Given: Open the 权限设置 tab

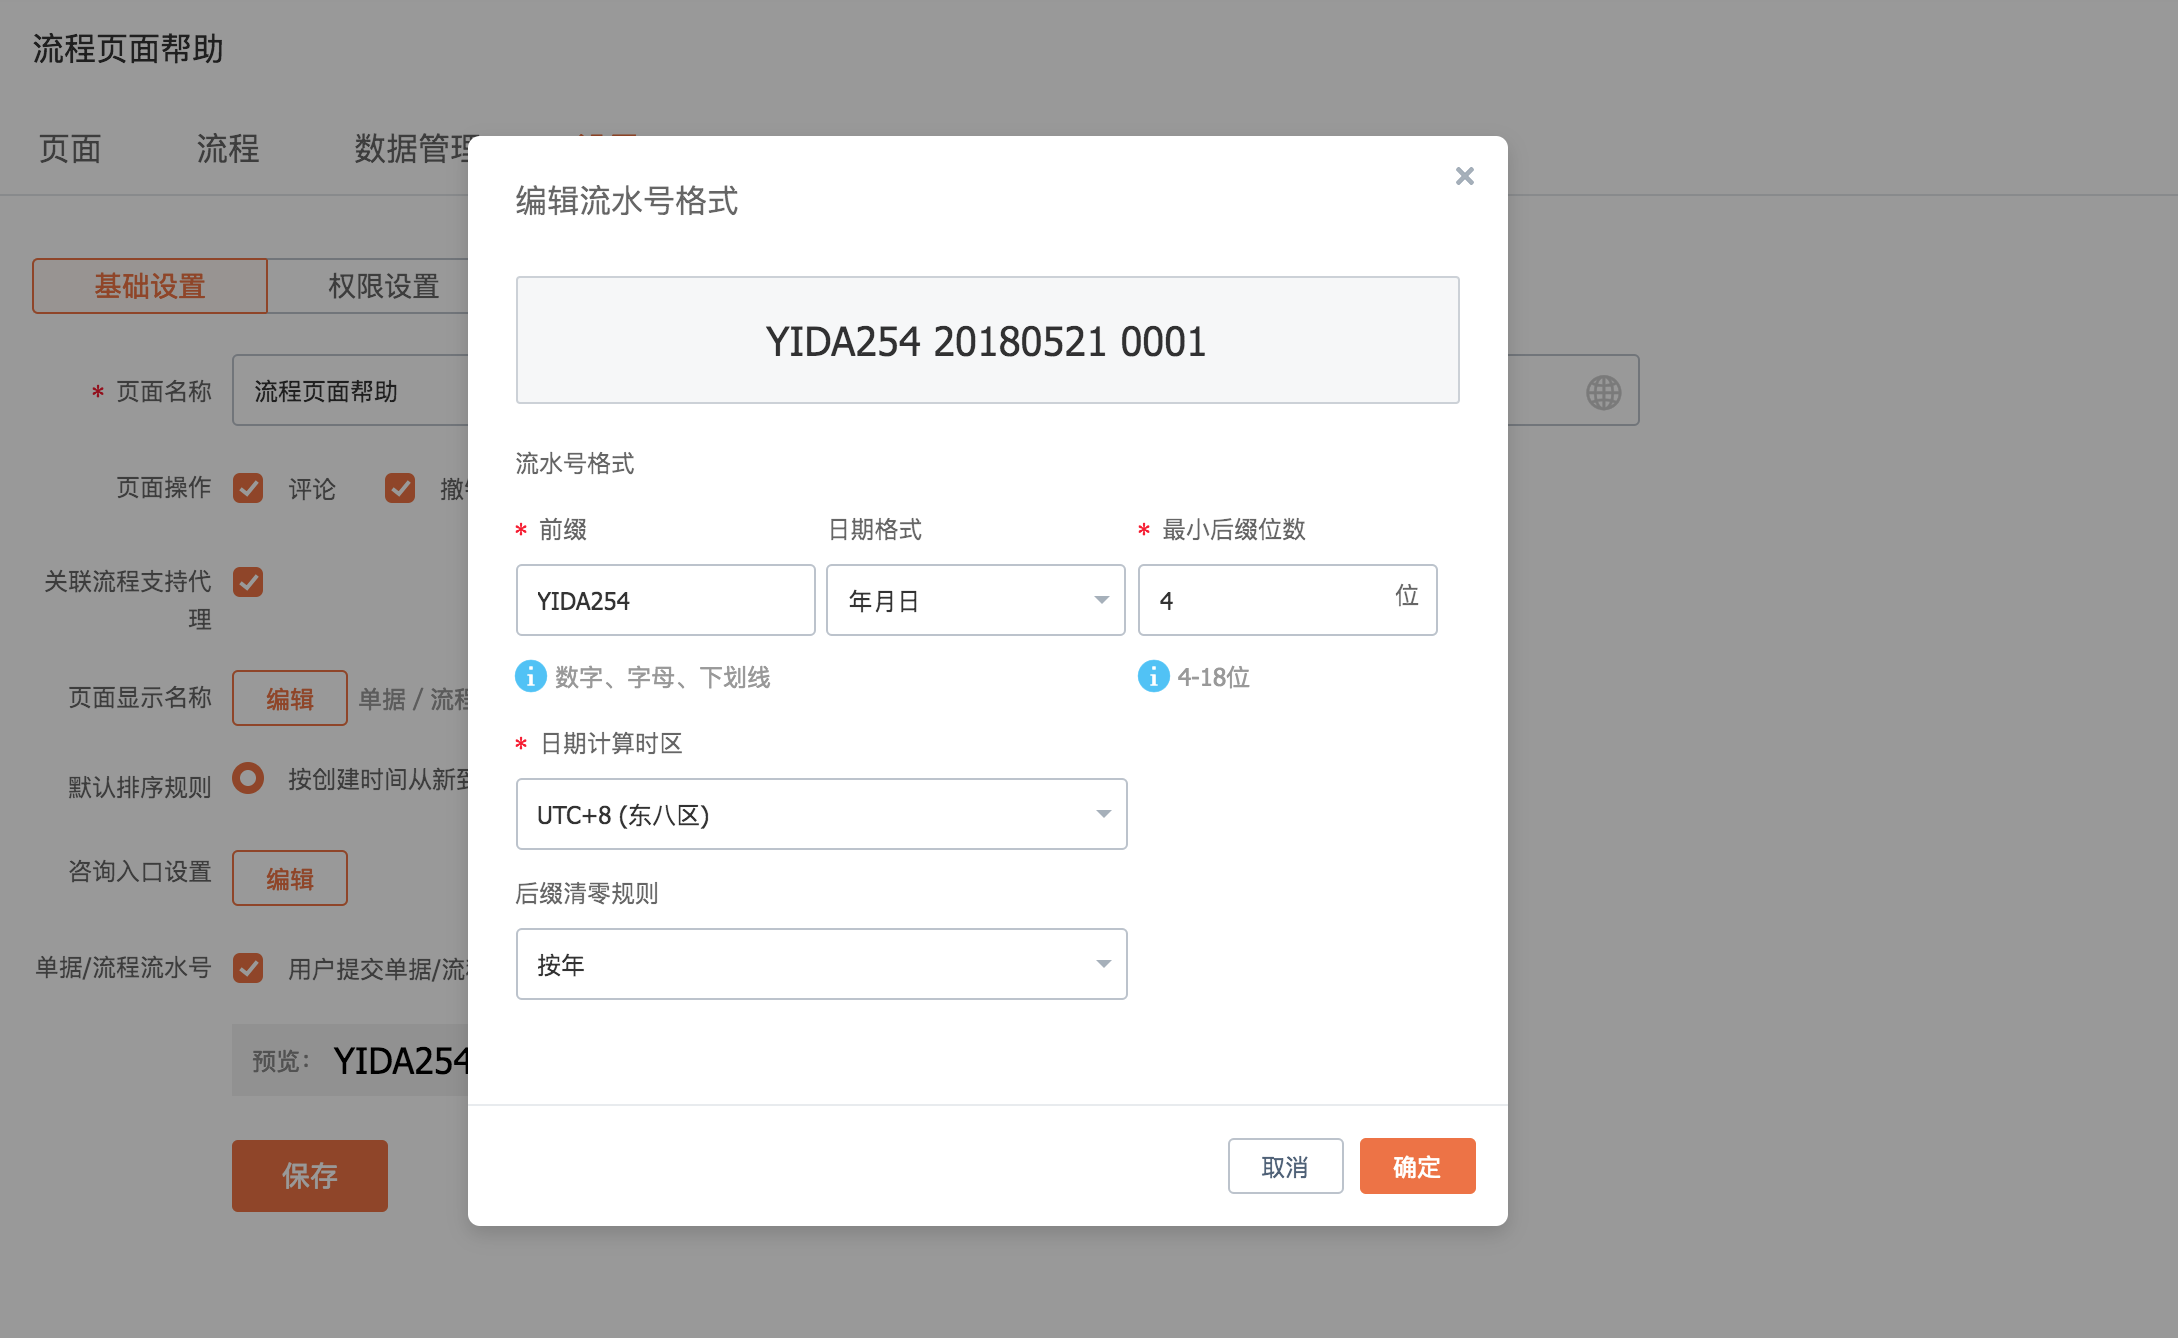Looking at the screenshot, I should click(383, 287).
